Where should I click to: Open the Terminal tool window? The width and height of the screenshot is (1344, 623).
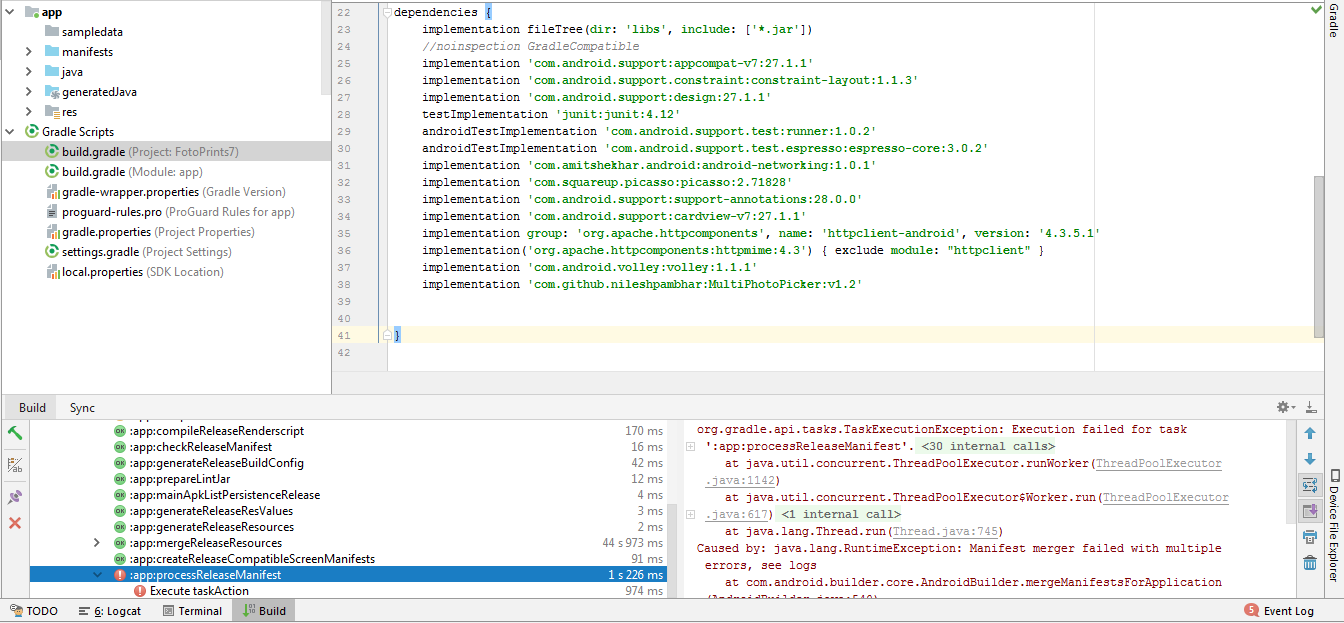coord(191,611)
